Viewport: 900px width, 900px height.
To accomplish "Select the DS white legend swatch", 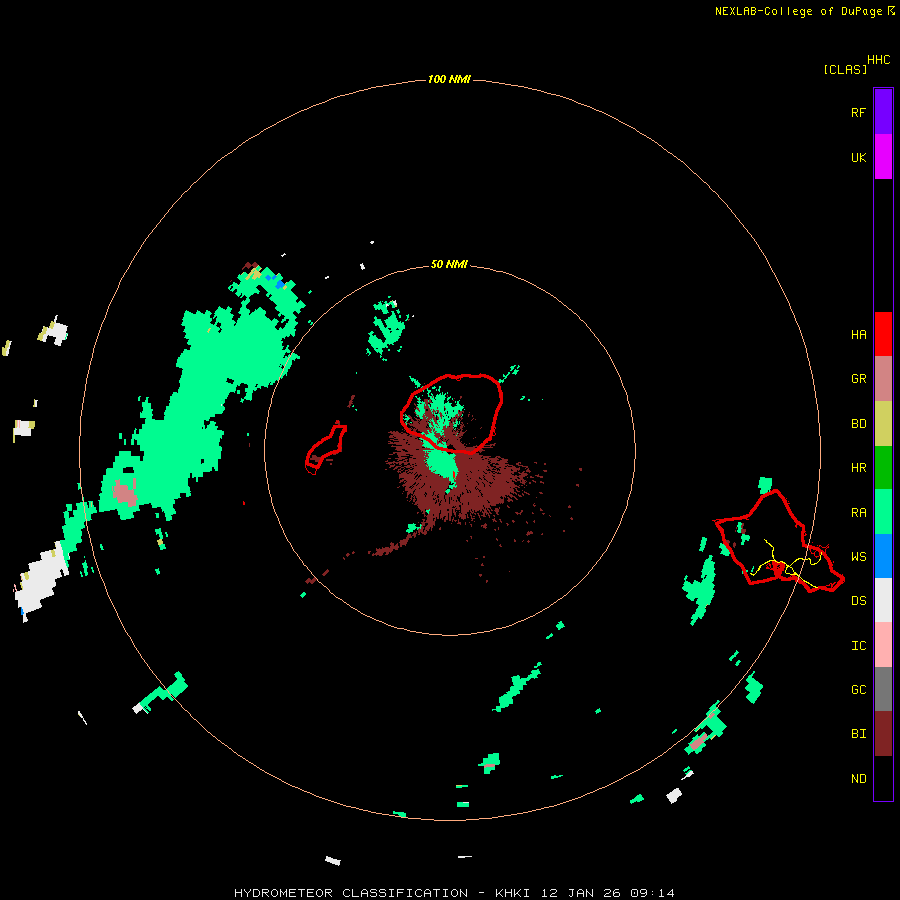I will pyautogui.click(x=883, y=600).
